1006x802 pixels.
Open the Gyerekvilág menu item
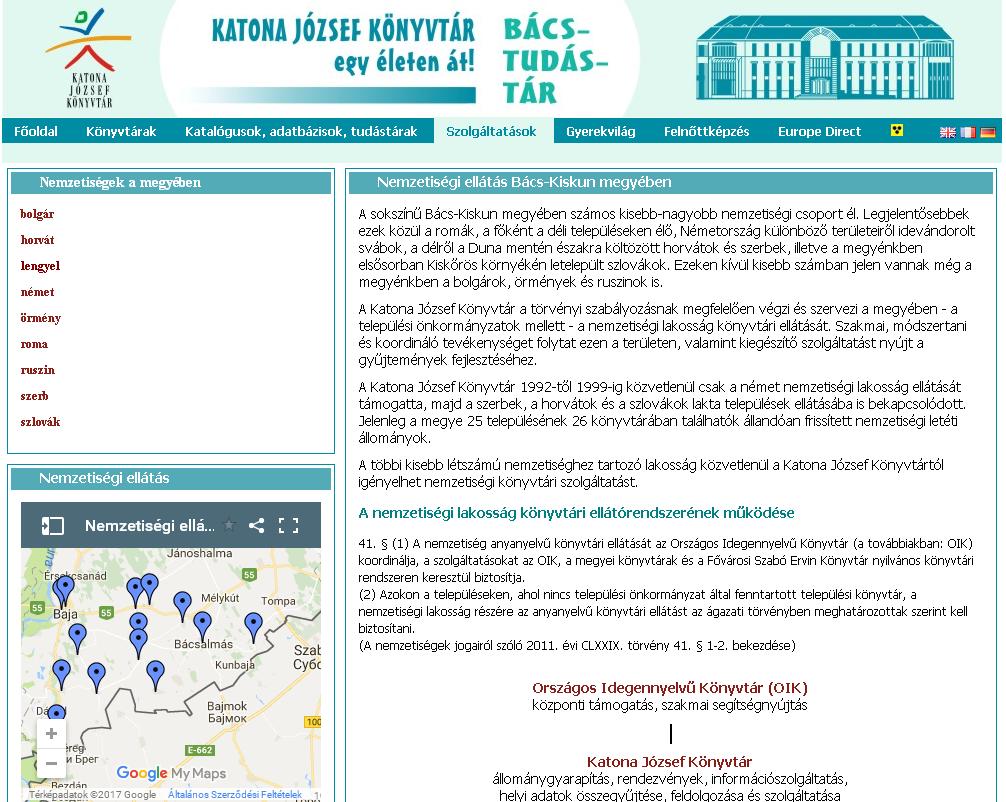601,132
